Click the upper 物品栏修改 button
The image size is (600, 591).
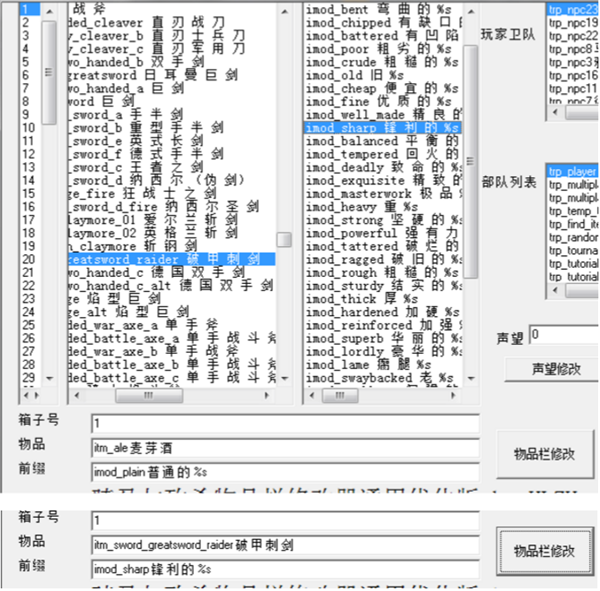(545, 454)
